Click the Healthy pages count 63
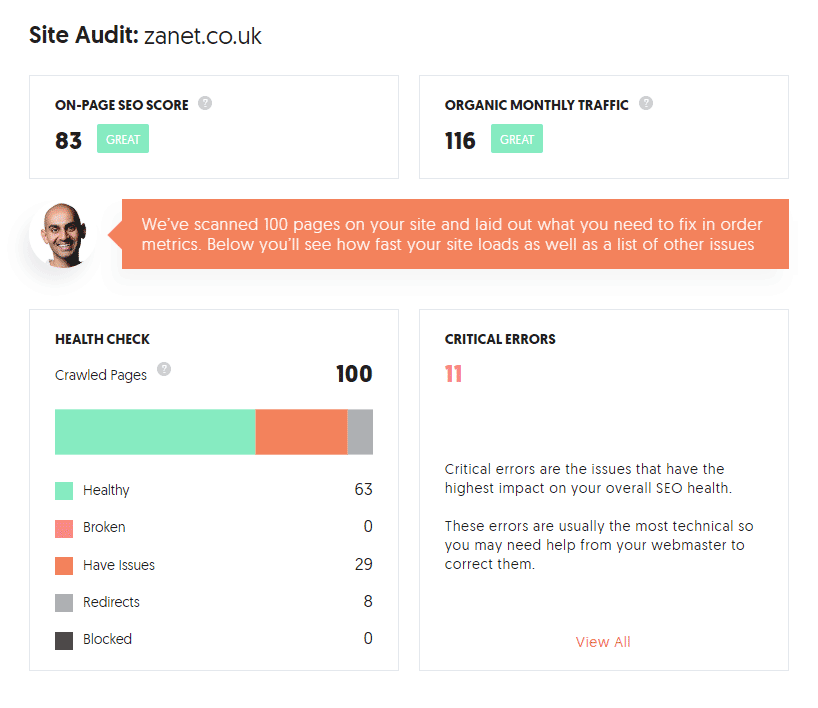 click(364, 489)
